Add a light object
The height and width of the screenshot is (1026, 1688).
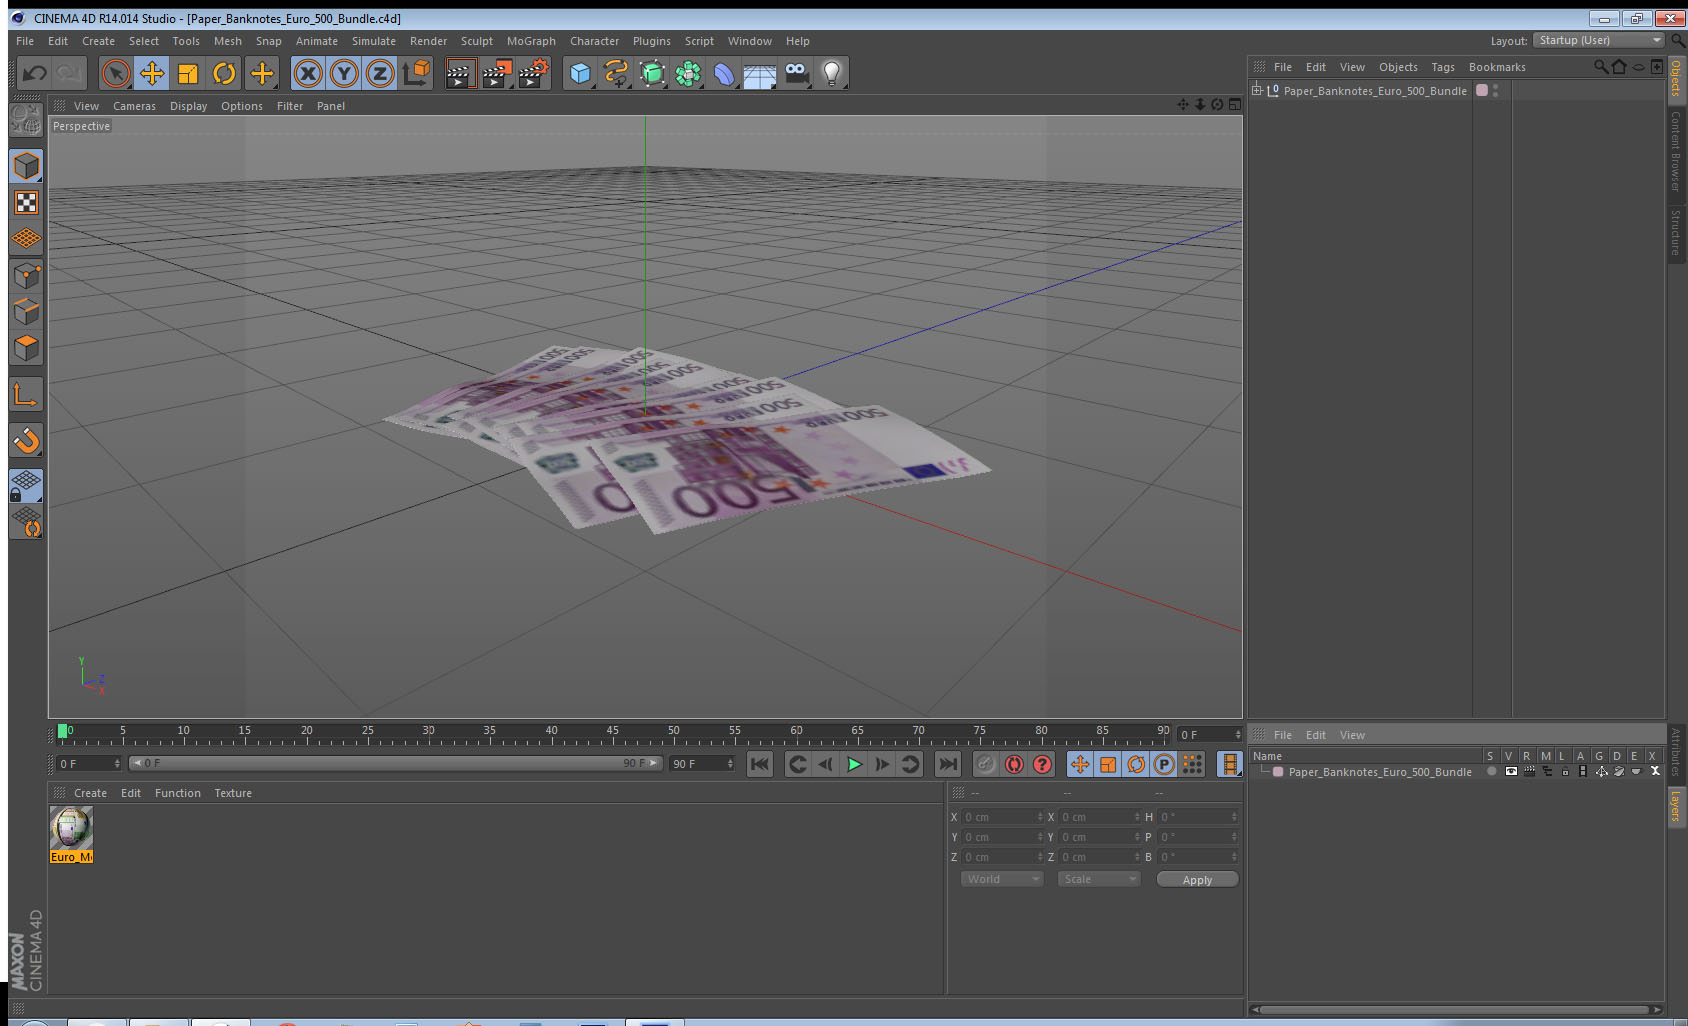point(832,73)
